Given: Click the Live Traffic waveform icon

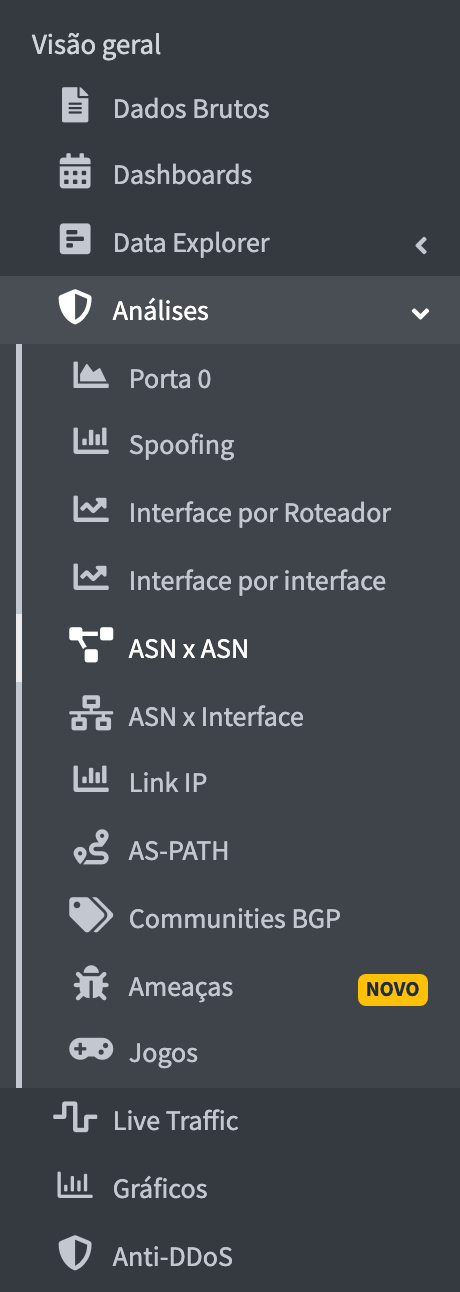Looking at the screenshot, I should point(75,1119).
